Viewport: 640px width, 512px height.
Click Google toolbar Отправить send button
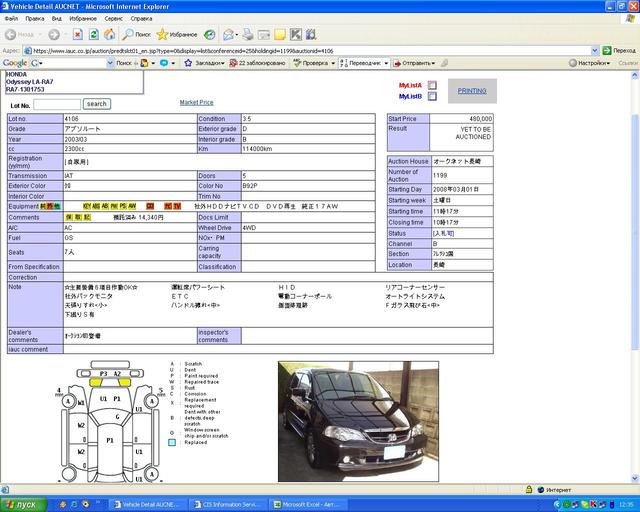point(413,63)
